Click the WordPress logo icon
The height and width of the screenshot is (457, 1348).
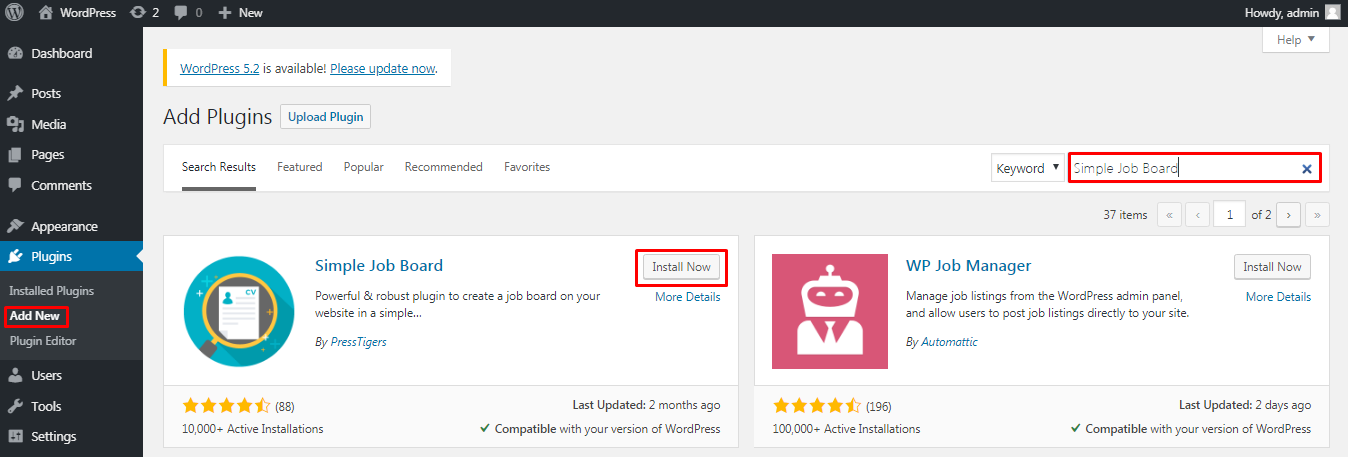pyautogui.click(x=15, y=13)
